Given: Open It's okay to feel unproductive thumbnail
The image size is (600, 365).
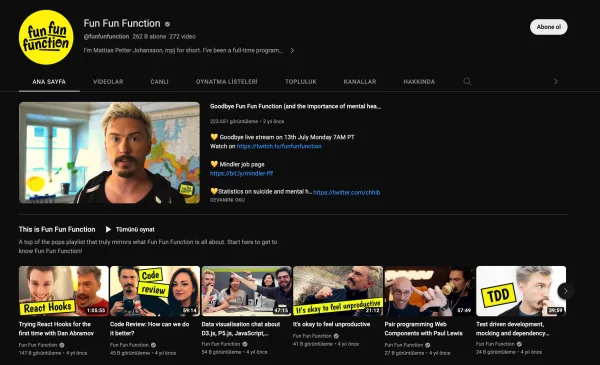Looking at the screenshot, I should click(x=338, y=291).
